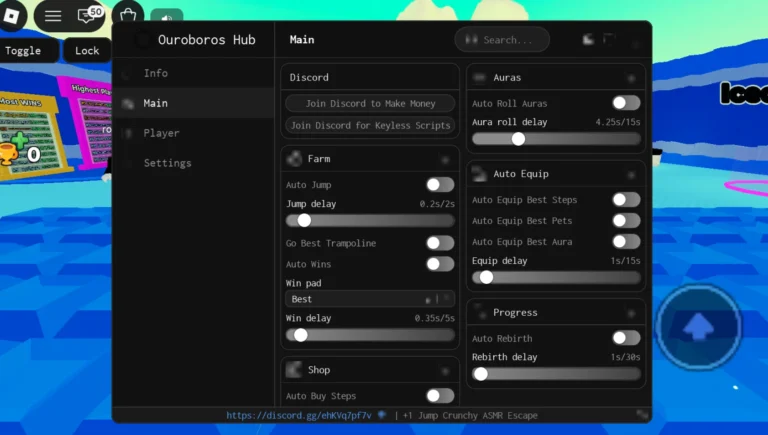
Task: Click the '0.2s/2s' jump delay value
Action: pos(437,204)
